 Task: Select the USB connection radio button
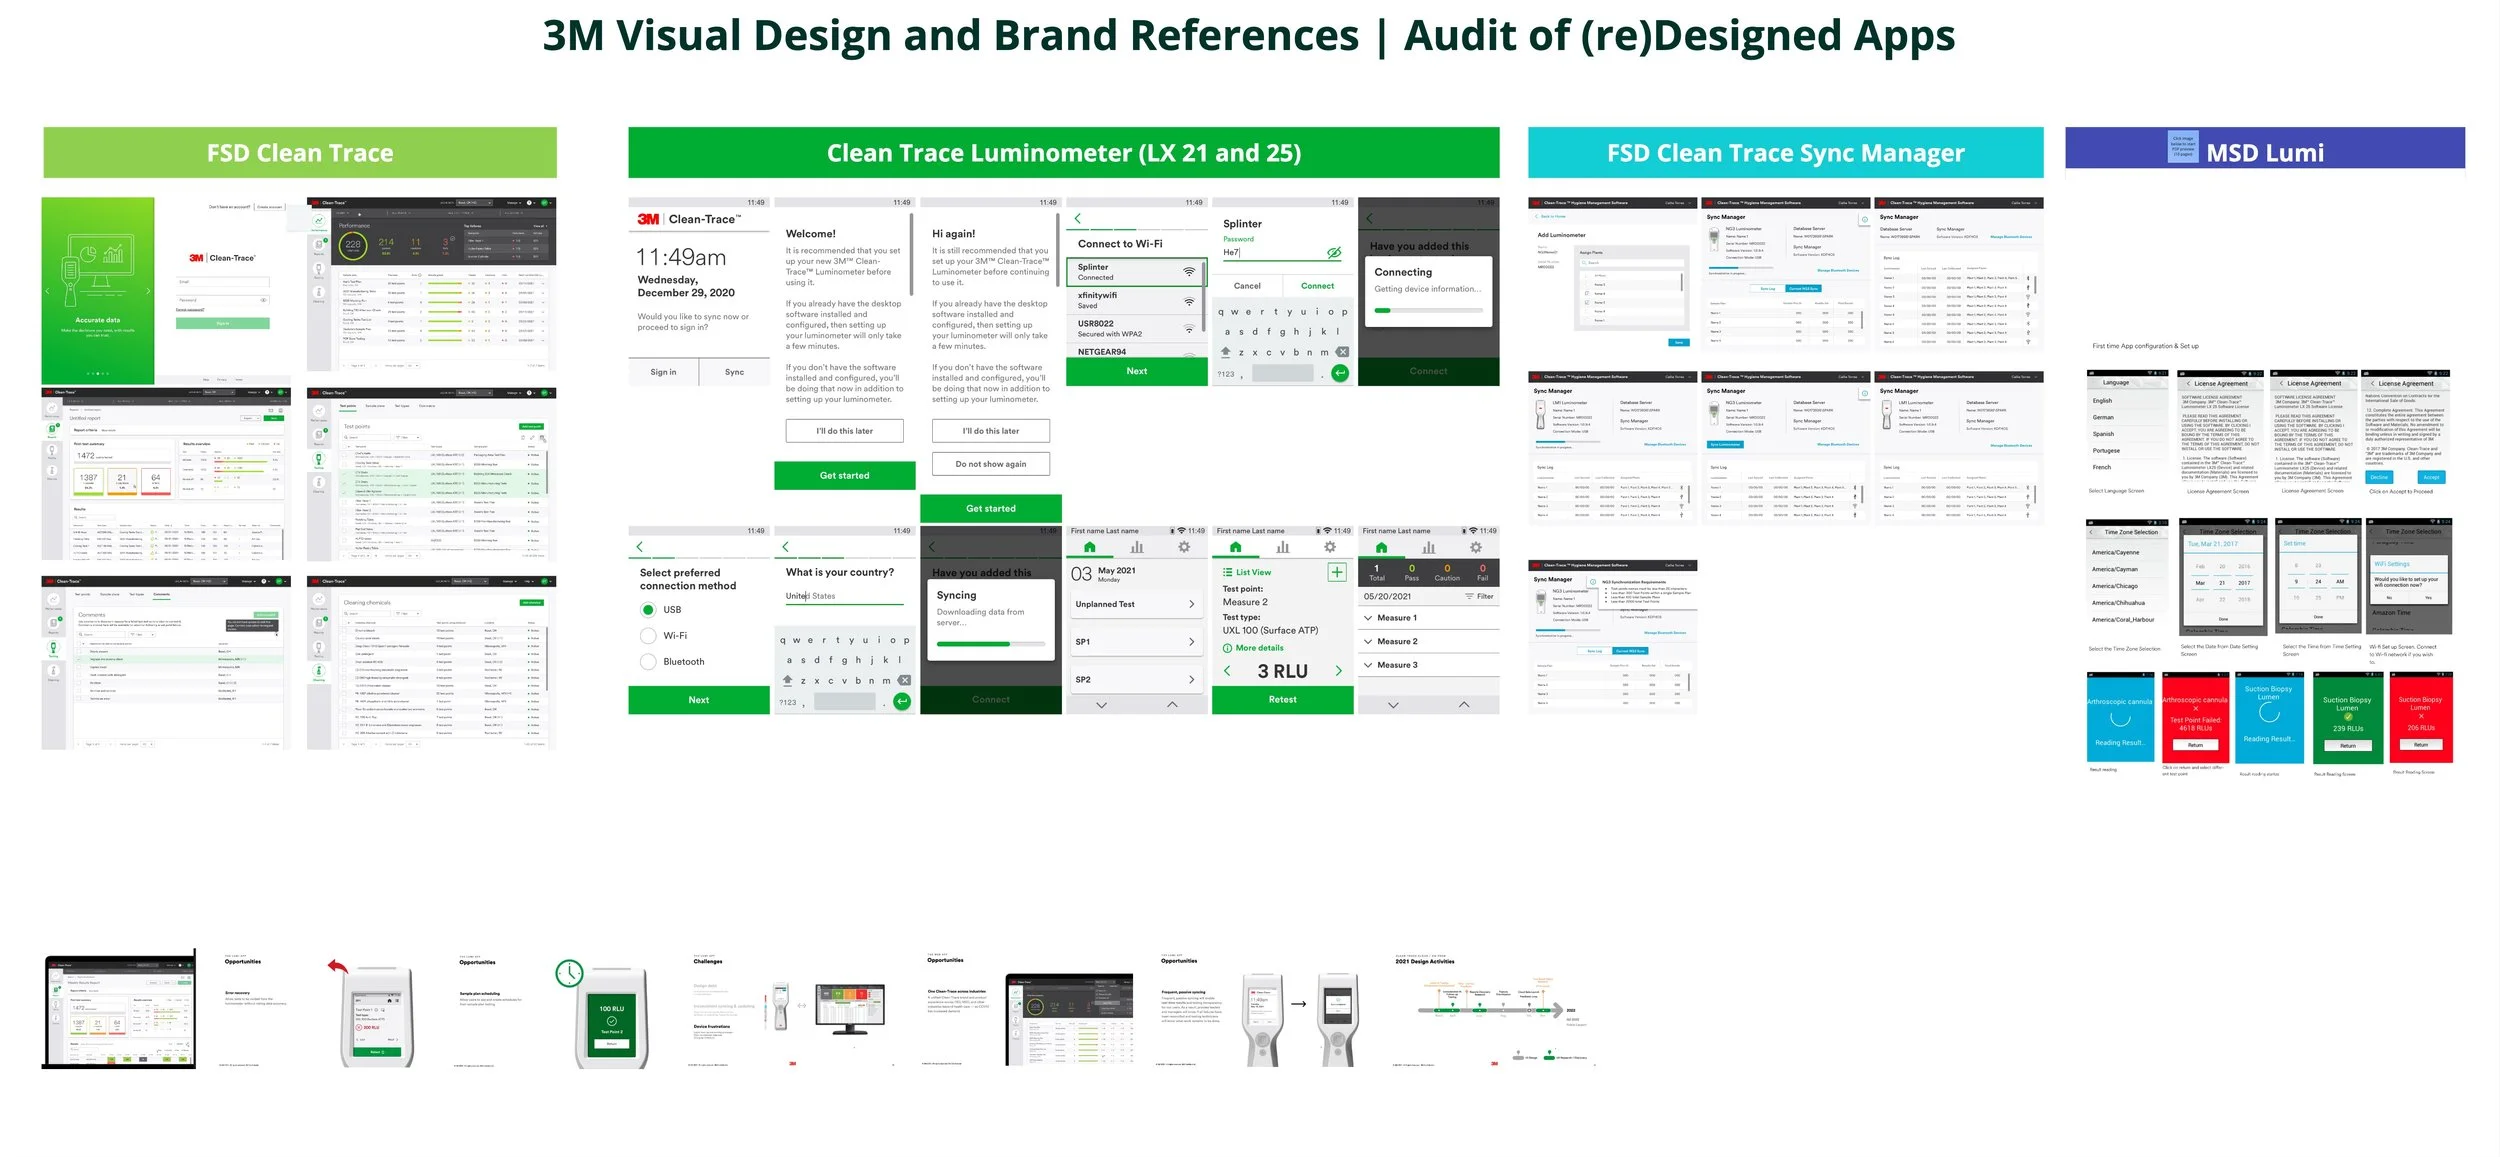point(648,610)
